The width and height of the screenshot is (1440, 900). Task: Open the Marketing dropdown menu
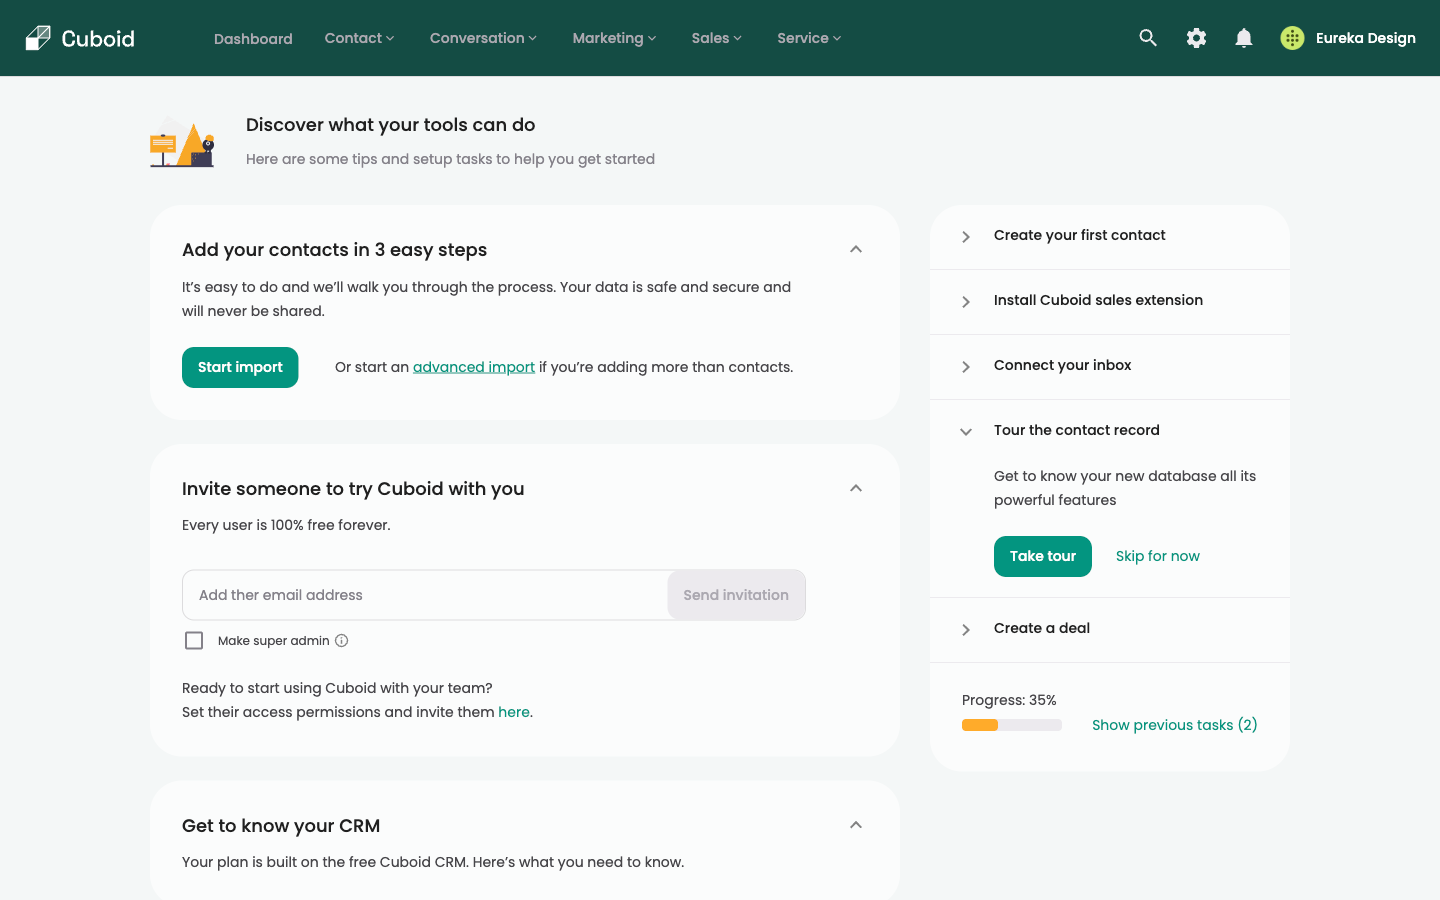[614, 38]
